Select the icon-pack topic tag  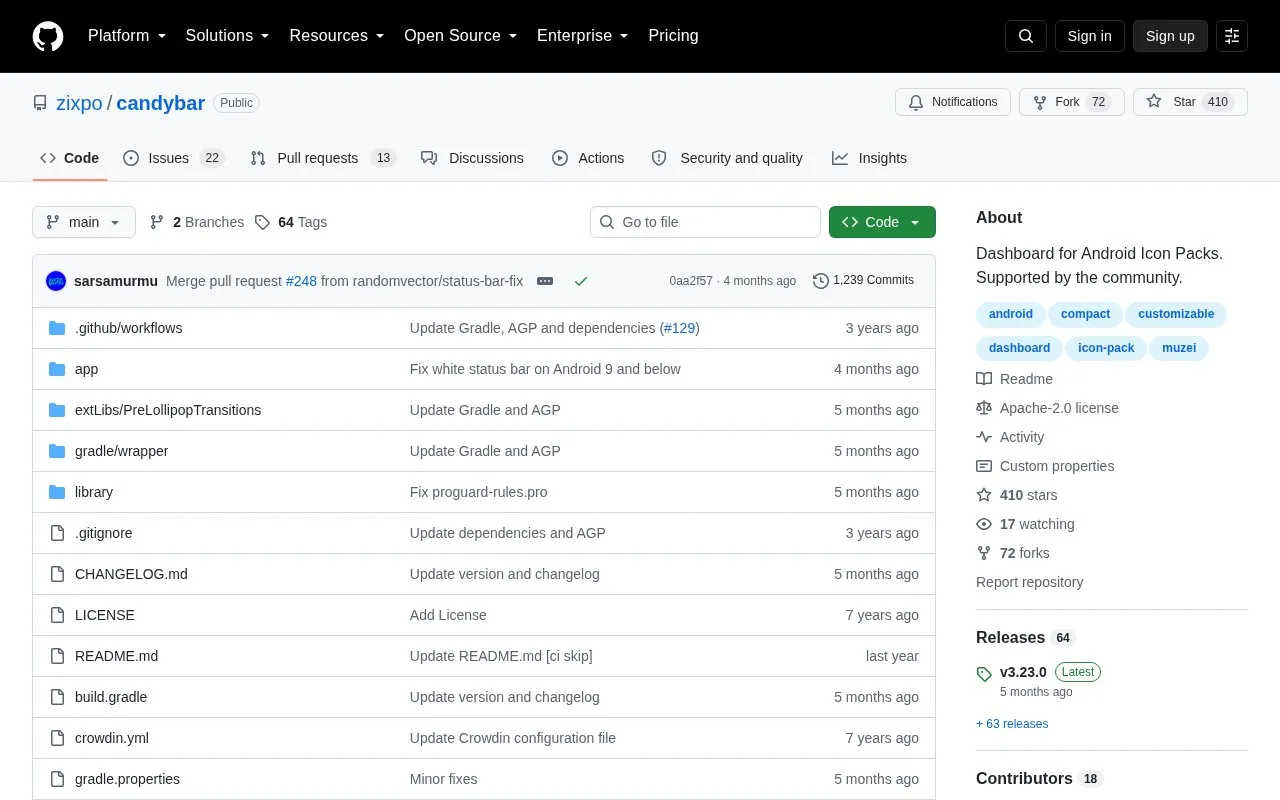[1106, 348]
